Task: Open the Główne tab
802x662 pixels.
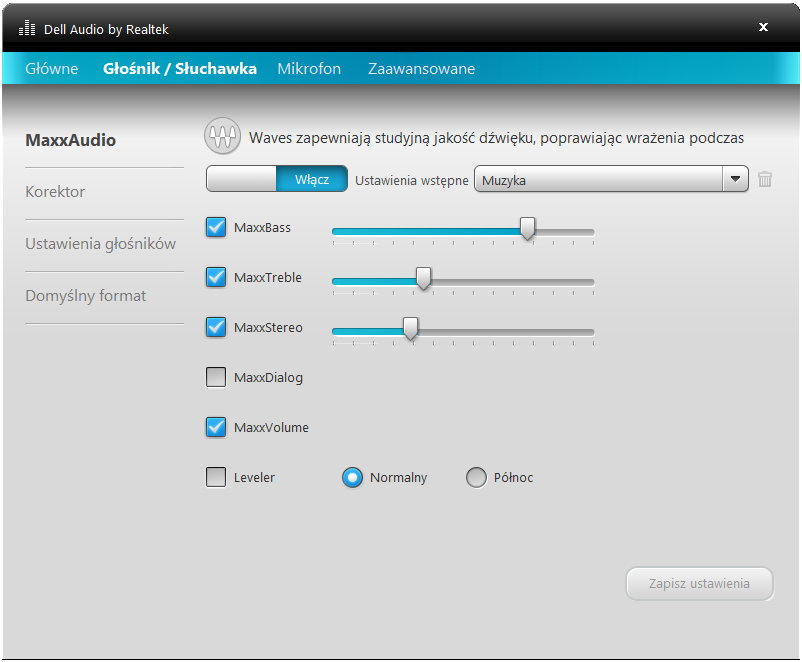Action: (52, 69)
